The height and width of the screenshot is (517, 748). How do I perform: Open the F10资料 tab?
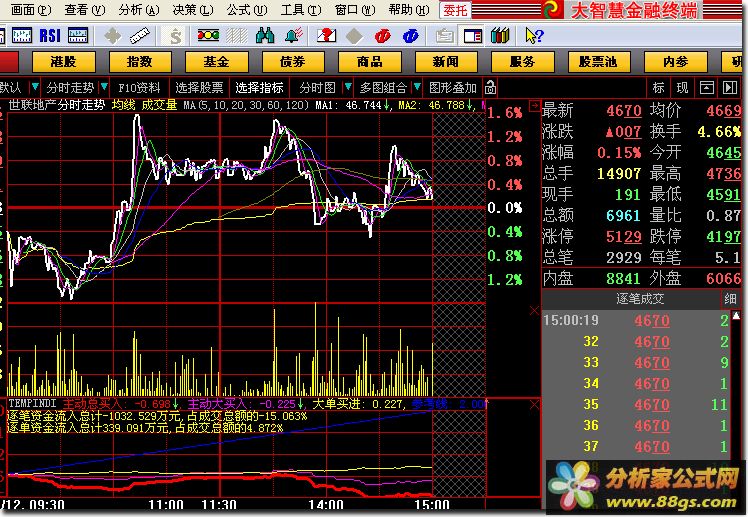point(139,88)
